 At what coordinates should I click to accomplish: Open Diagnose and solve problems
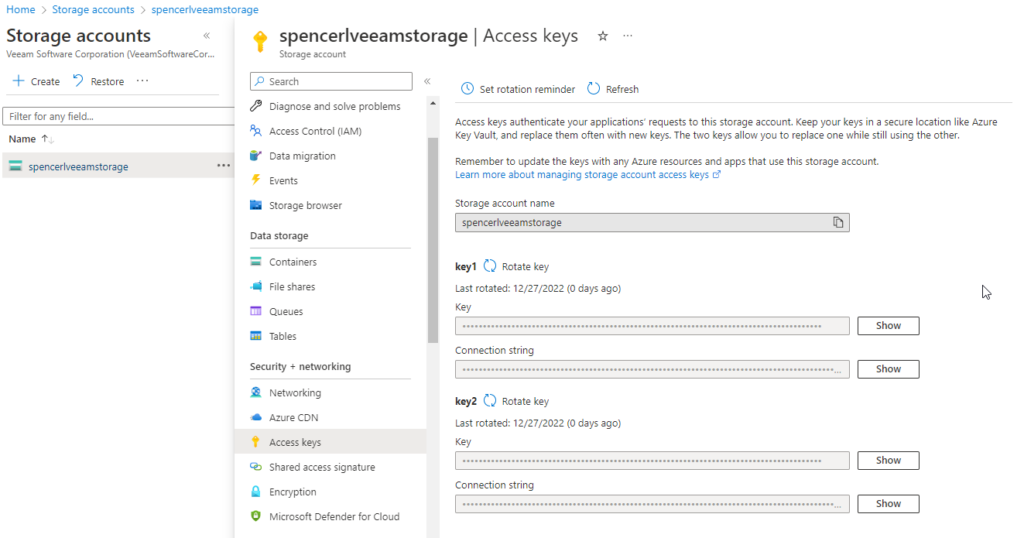(334, 106)
